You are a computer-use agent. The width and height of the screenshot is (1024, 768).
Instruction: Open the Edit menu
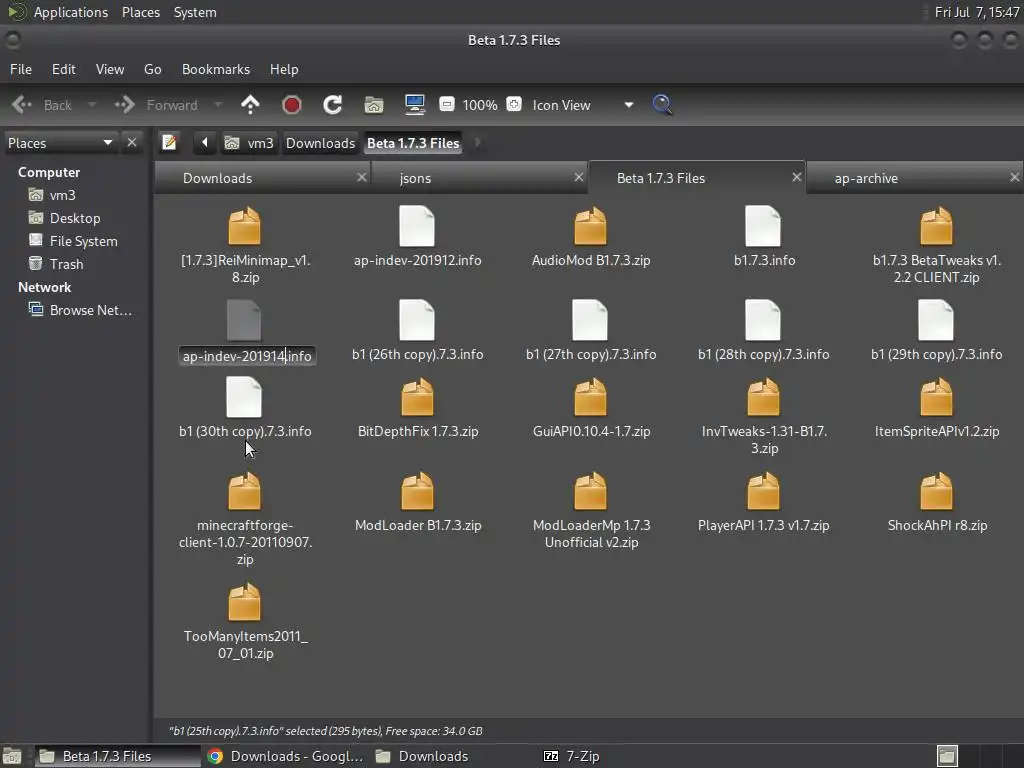tap(63, 69)
